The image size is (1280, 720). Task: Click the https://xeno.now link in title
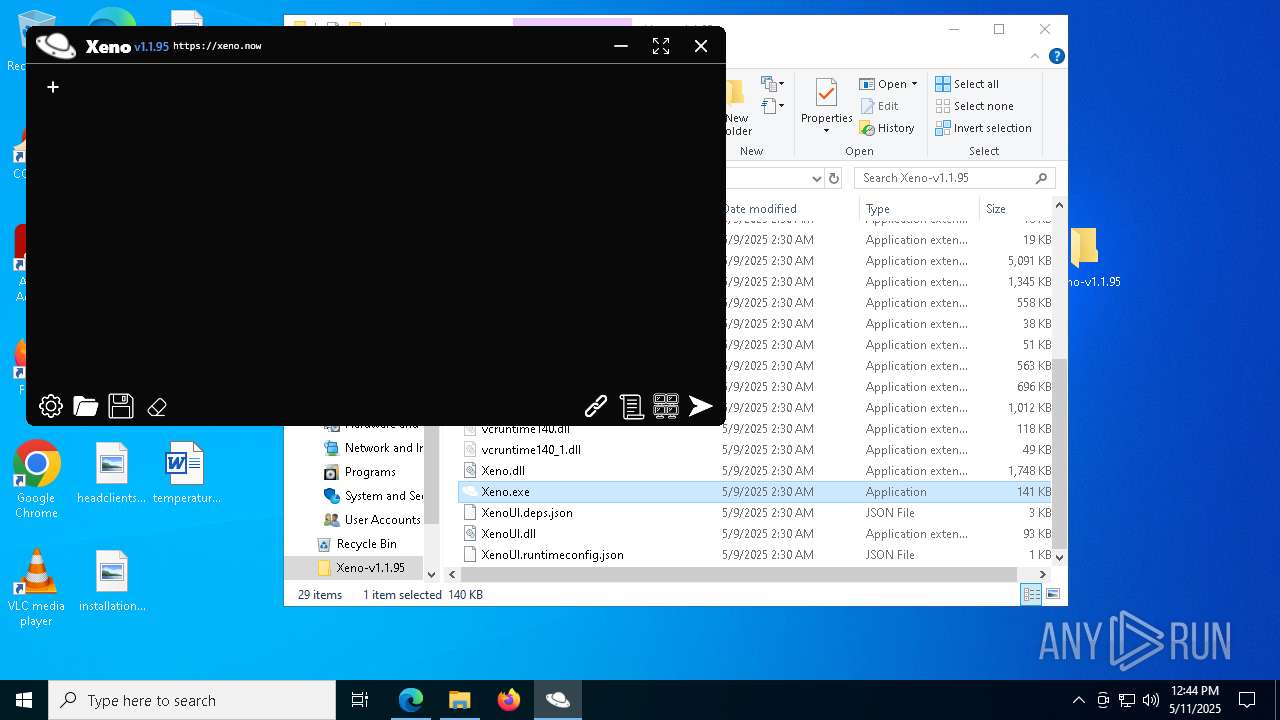point(217,46)
